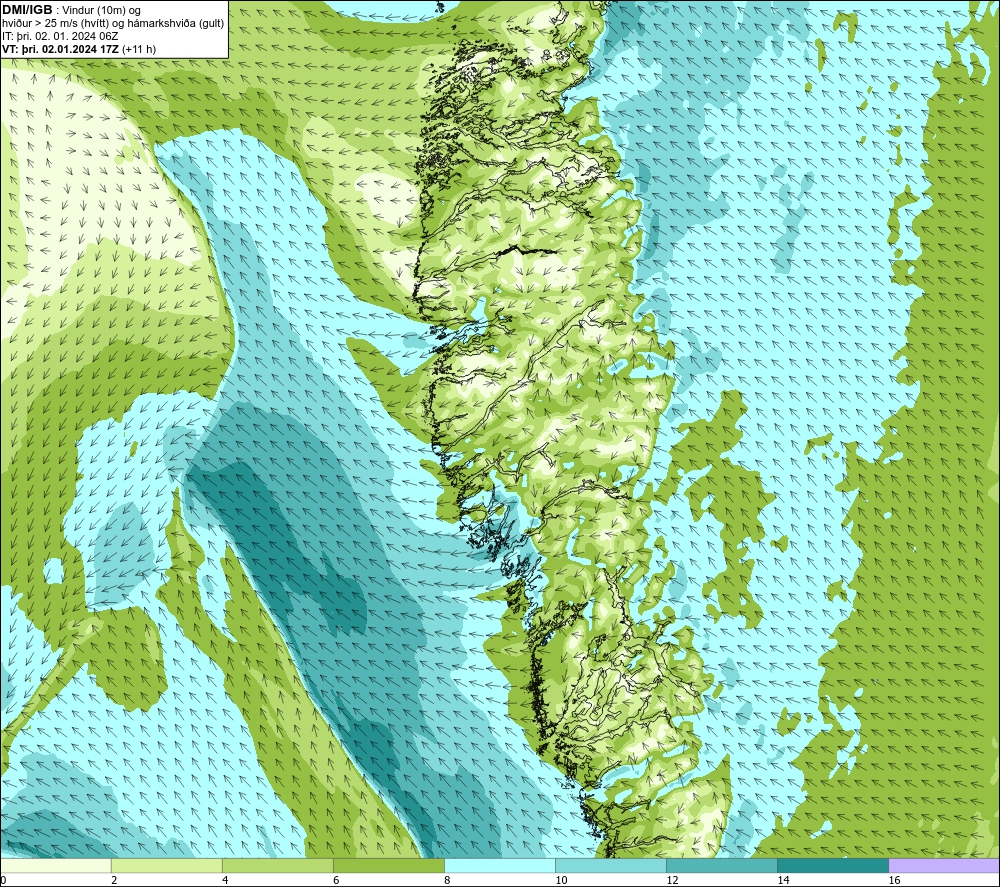This screenshot has width=1000, height=887.
Task: Click the purple above-16 m/s legend swatch
Action: tap(943, 865)
